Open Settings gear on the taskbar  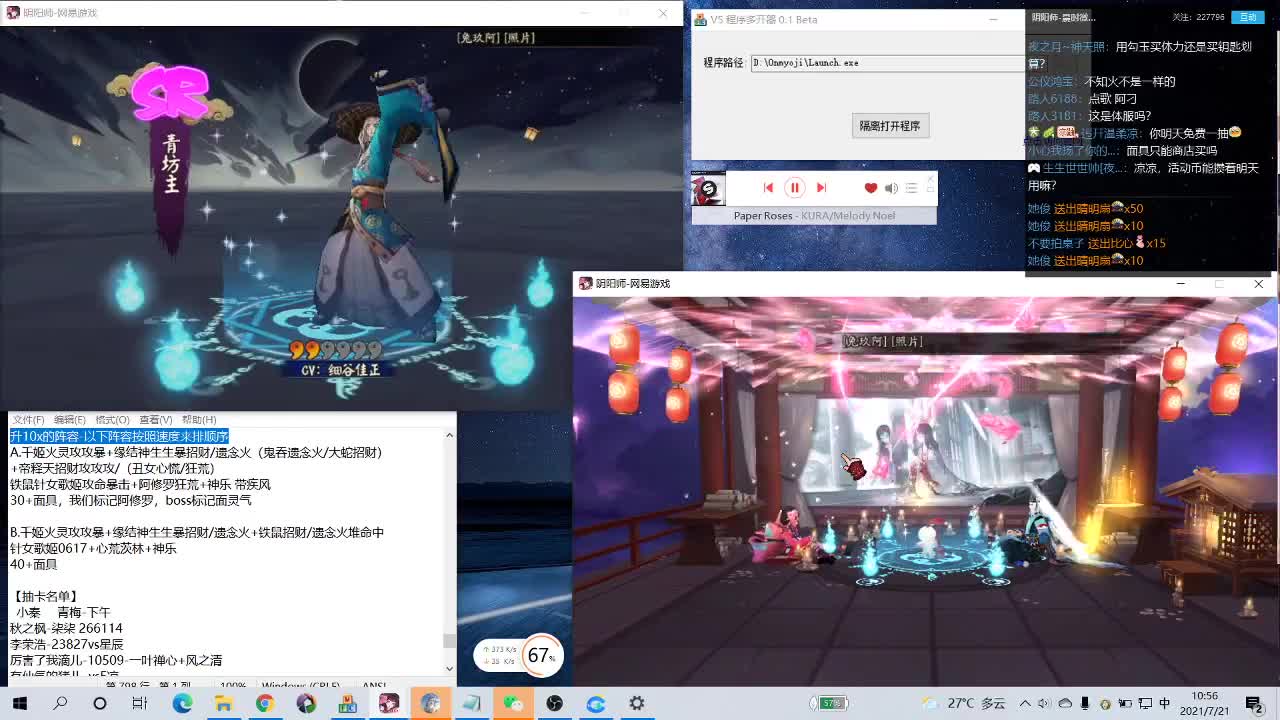[637, 703]
